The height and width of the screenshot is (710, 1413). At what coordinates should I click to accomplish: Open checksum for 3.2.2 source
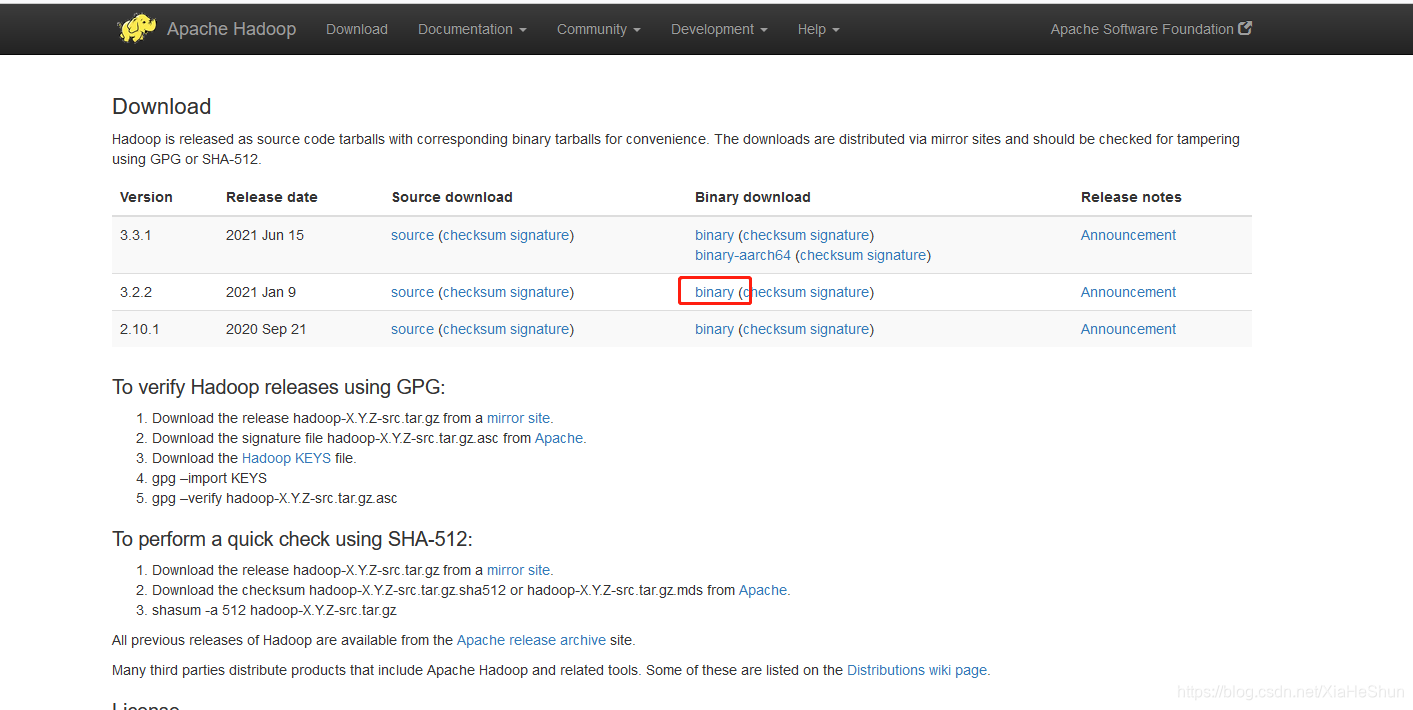tap(473, 292)
